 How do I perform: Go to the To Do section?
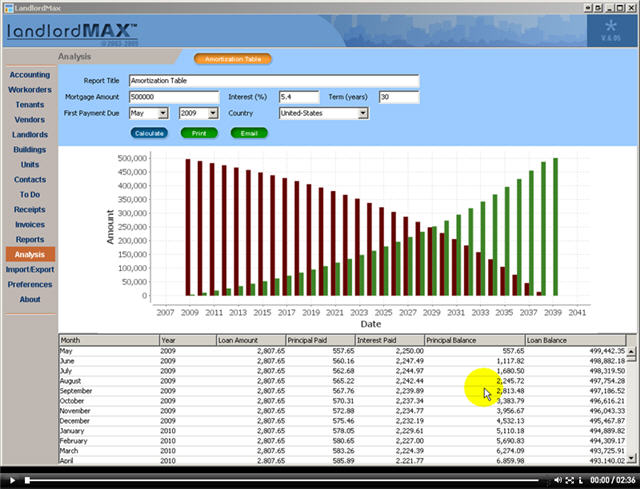pyautogui.click(x=30, y=195)
